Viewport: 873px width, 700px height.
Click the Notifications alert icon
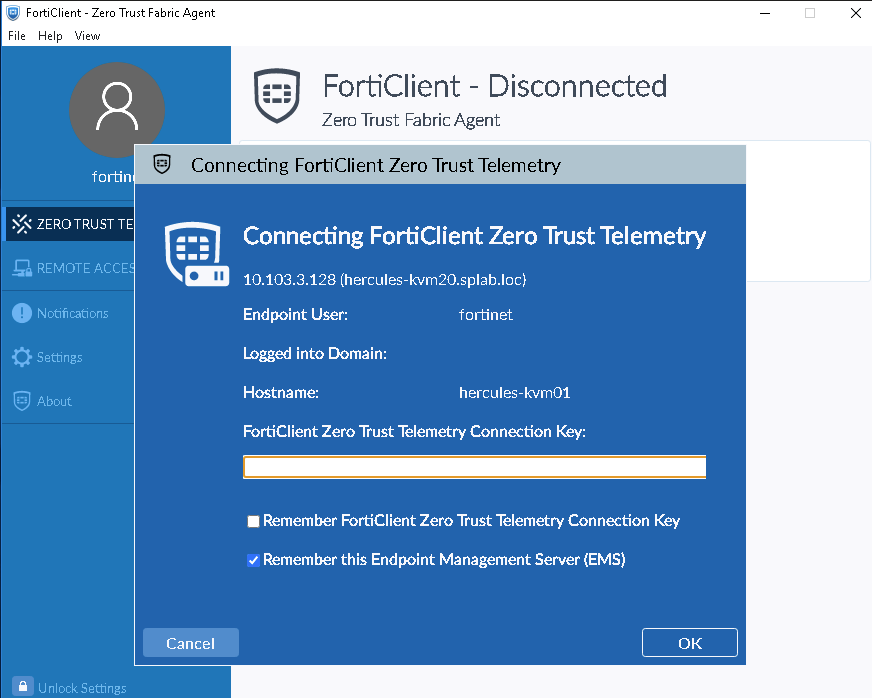click(x=21, y=313)
